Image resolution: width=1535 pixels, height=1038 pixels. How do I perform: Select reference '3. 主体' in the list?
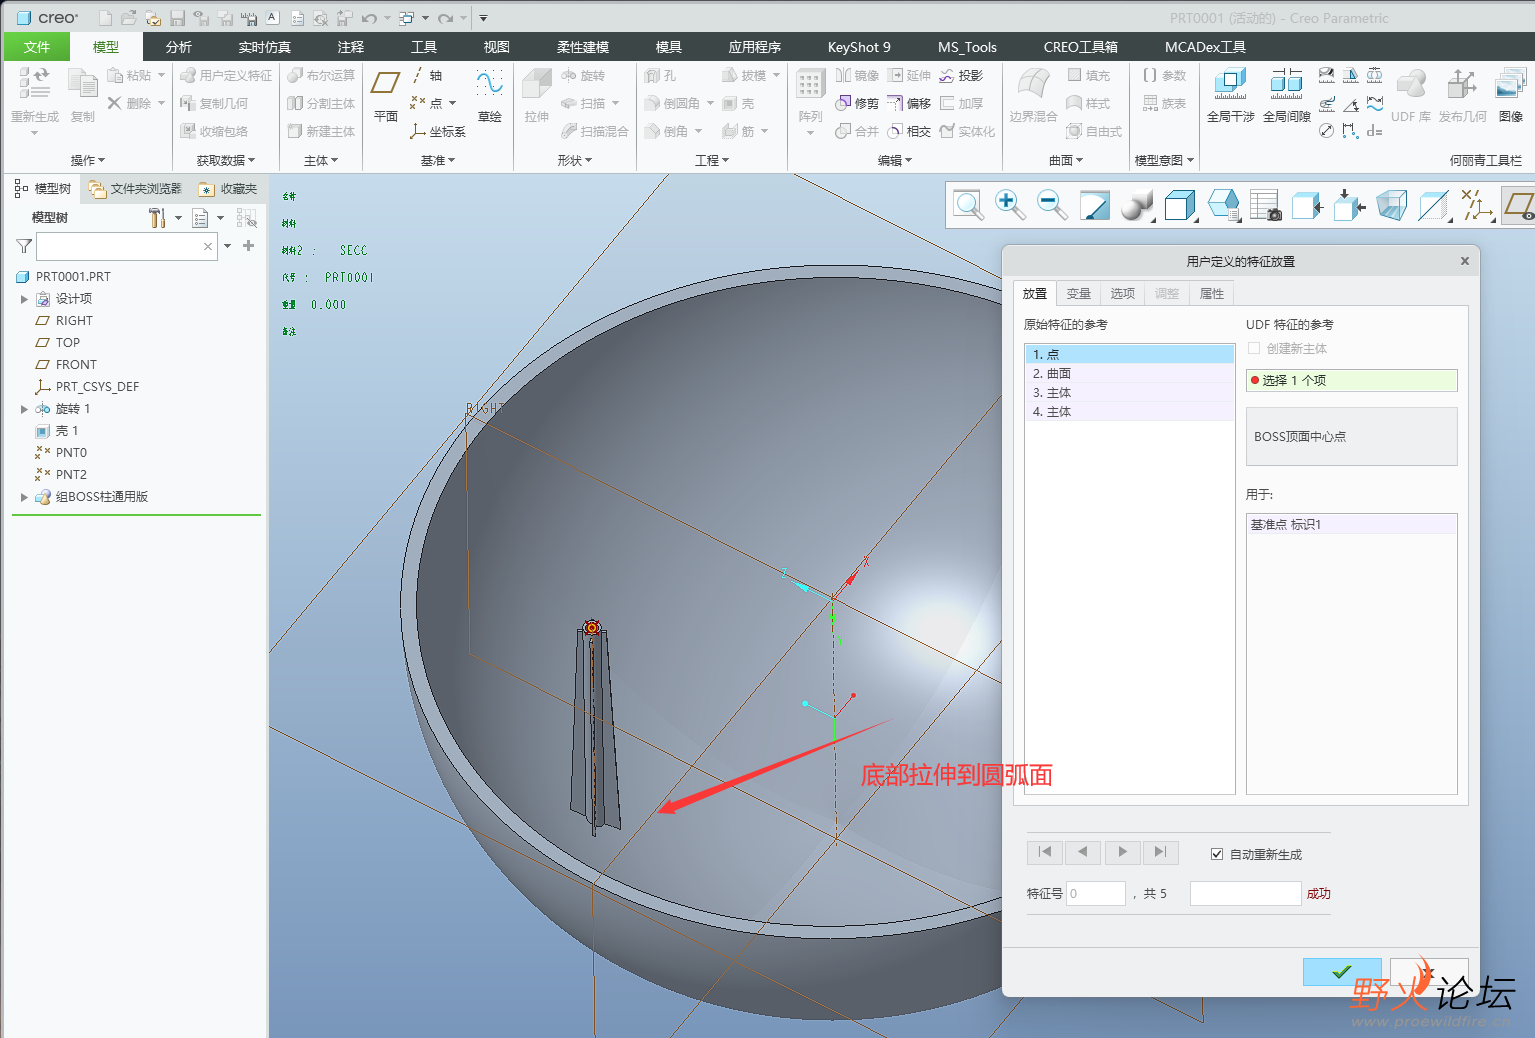coord(1129,392)
